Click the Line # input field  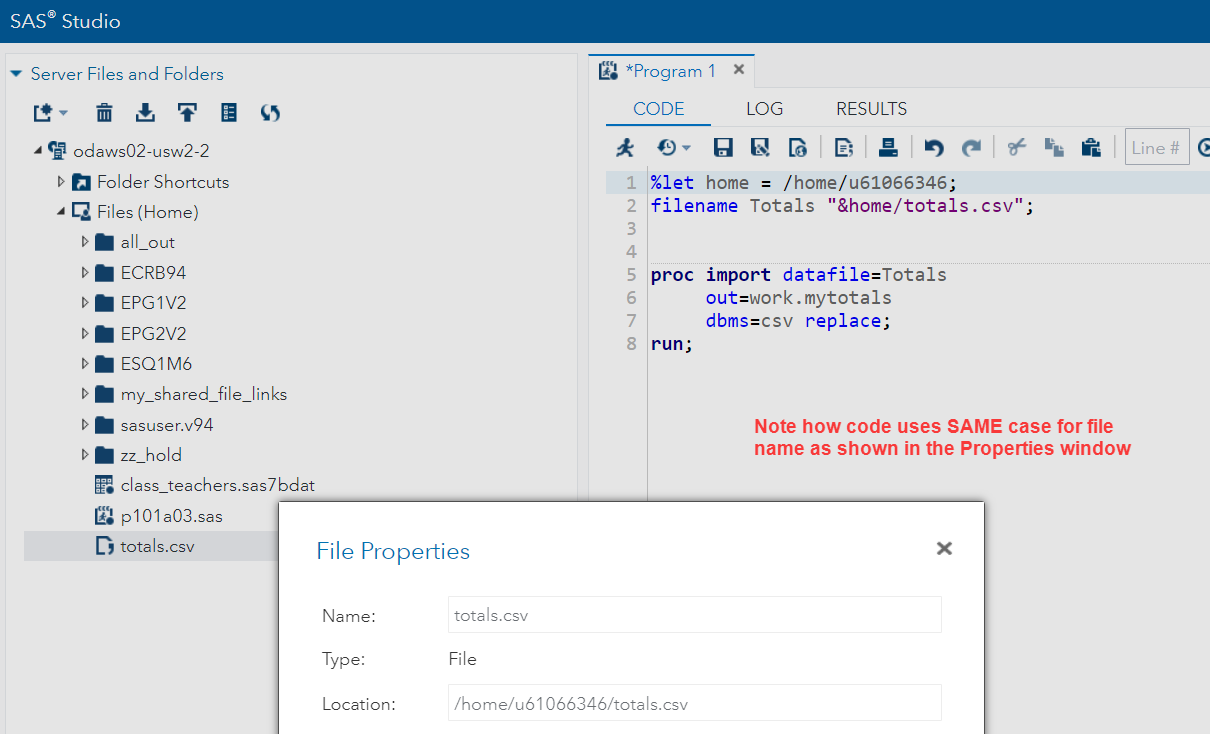click(1156, 148)
